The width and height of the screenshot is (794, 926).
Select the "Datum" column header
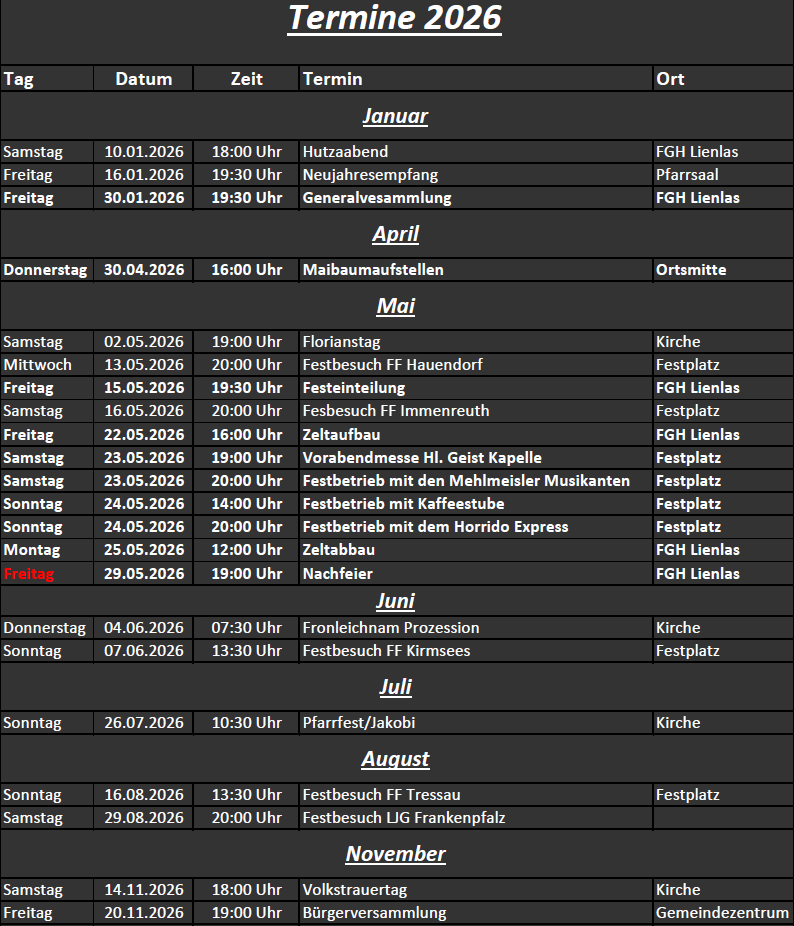coord(143,79)
